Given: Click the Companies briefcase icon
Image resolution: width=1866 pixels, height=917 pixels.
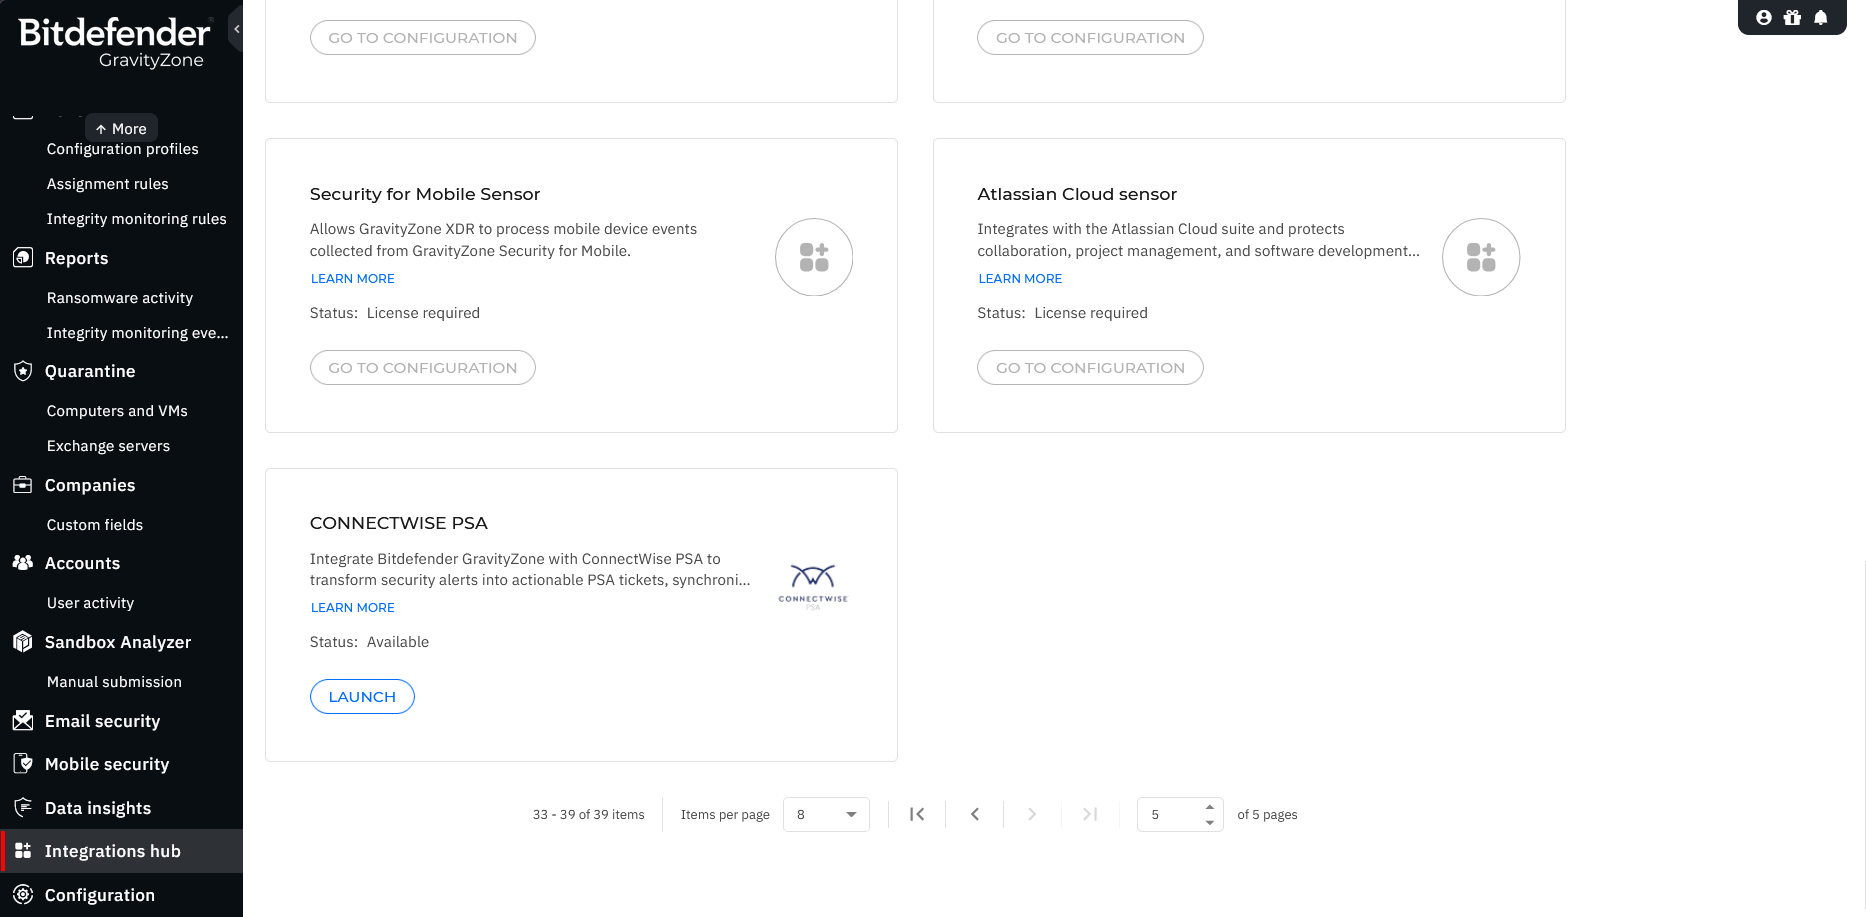Looking at the screenshot, I should (22, 485).
